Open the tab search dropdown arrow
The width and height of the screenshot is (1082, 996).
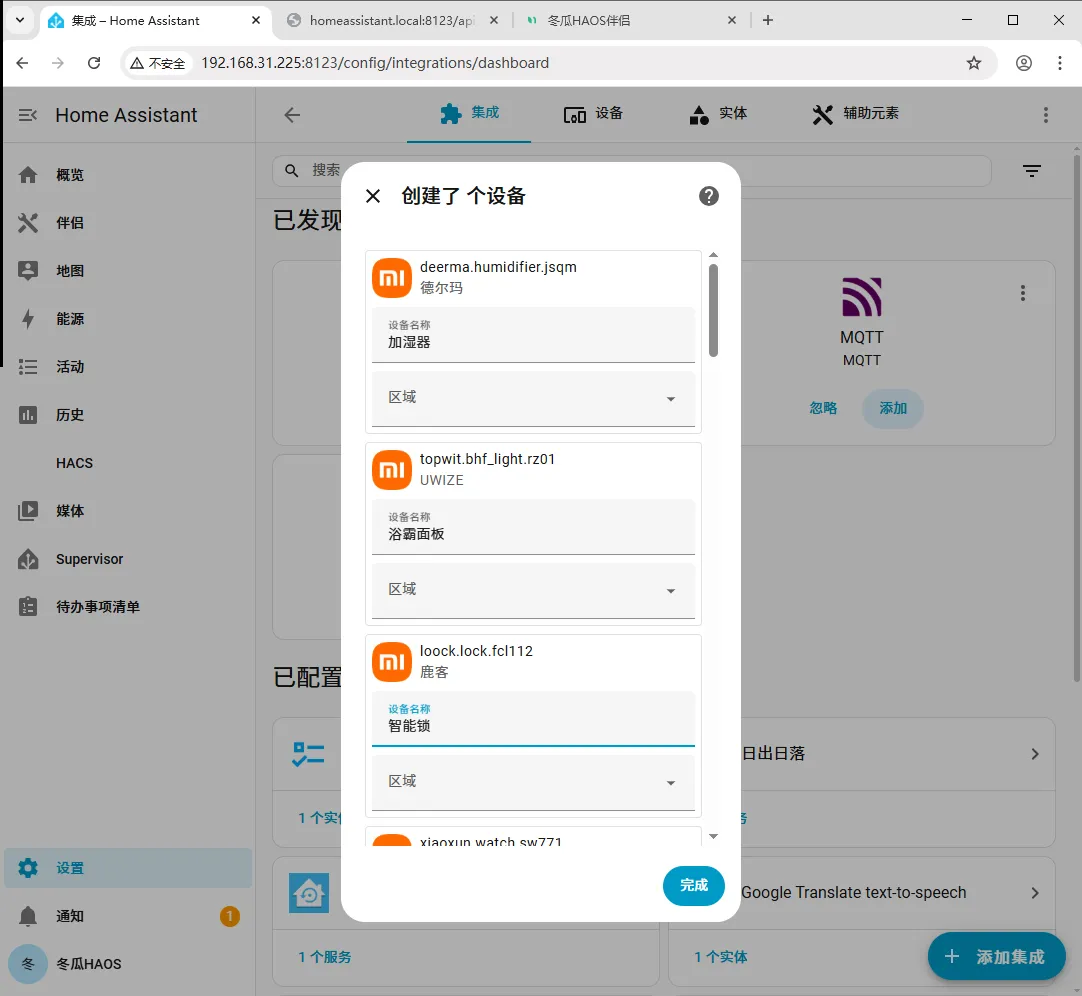[x=20, y=20]
